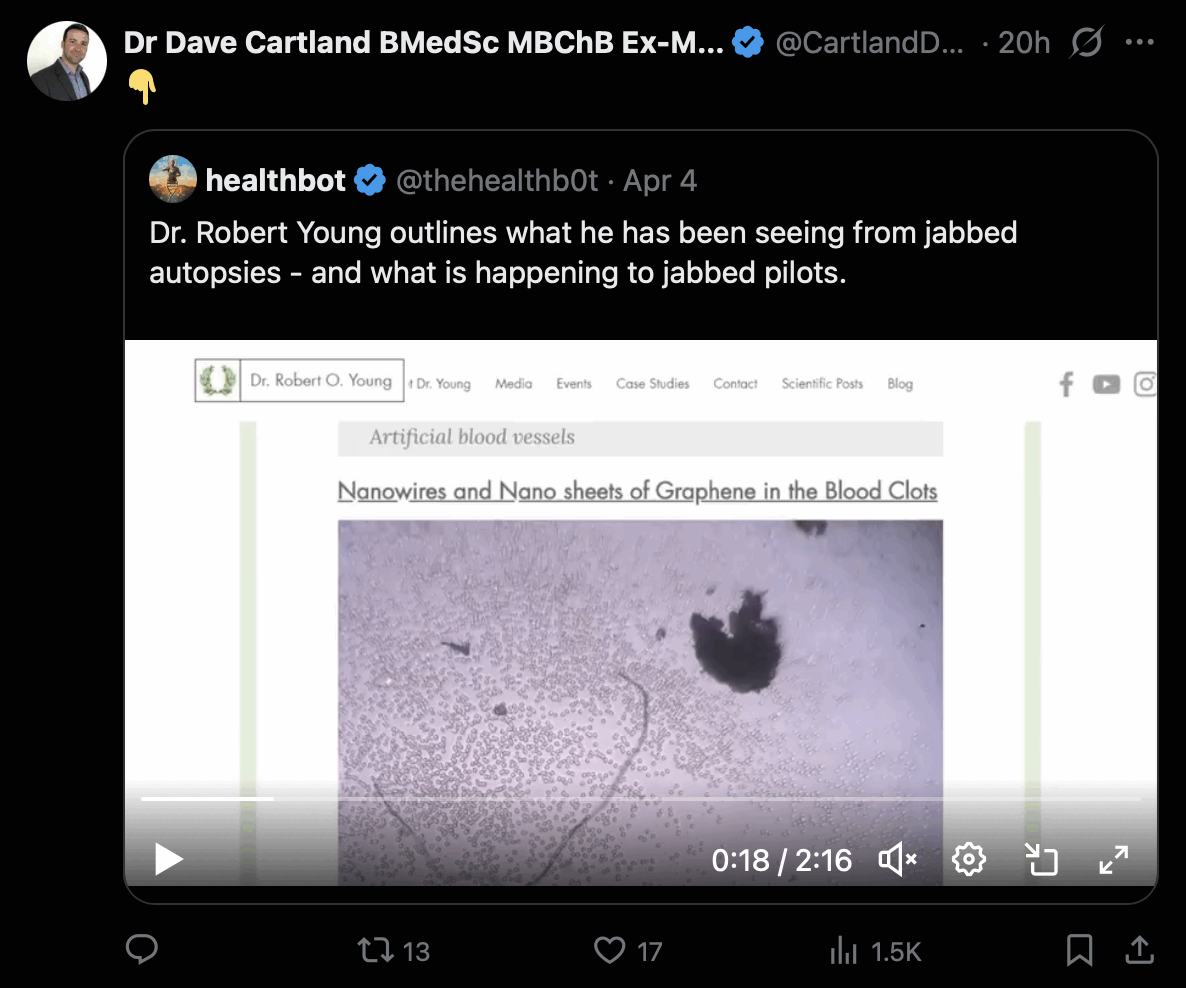Bookmark this post

[x=1079, y=950]
